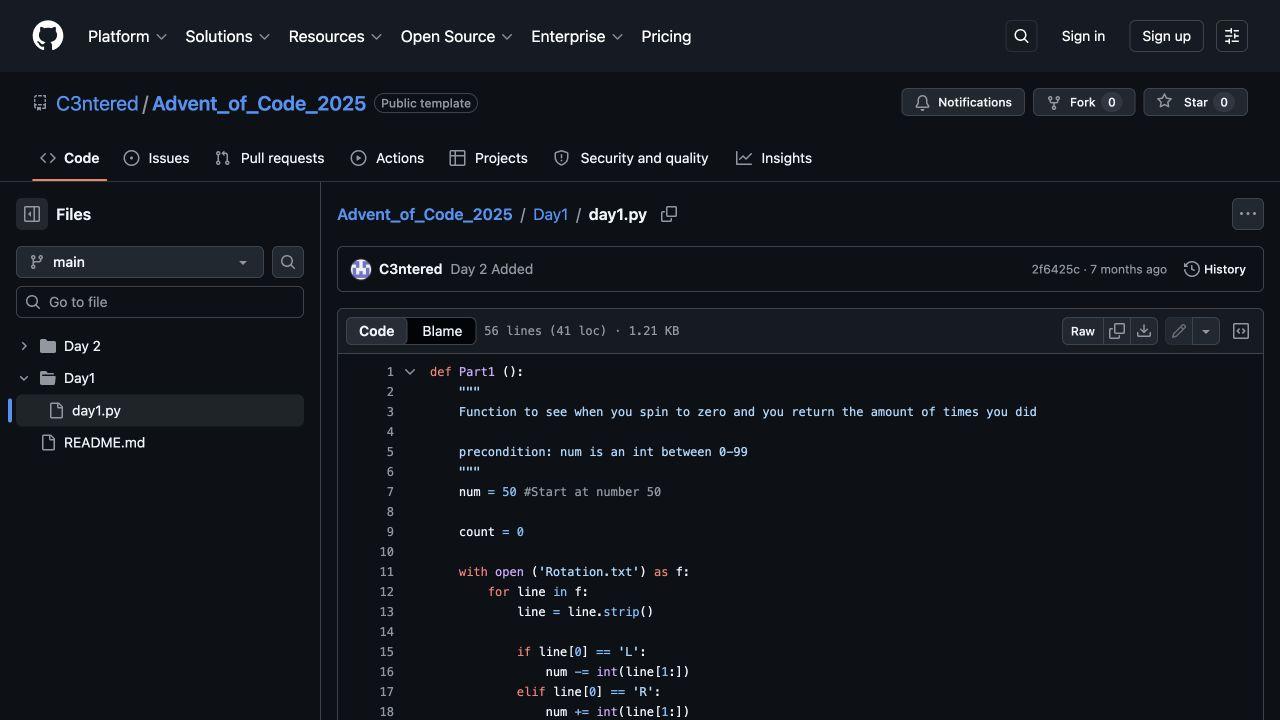Focus the Go to file input
The height and width of the screenshot is (720, 1280).
(160, 302)
